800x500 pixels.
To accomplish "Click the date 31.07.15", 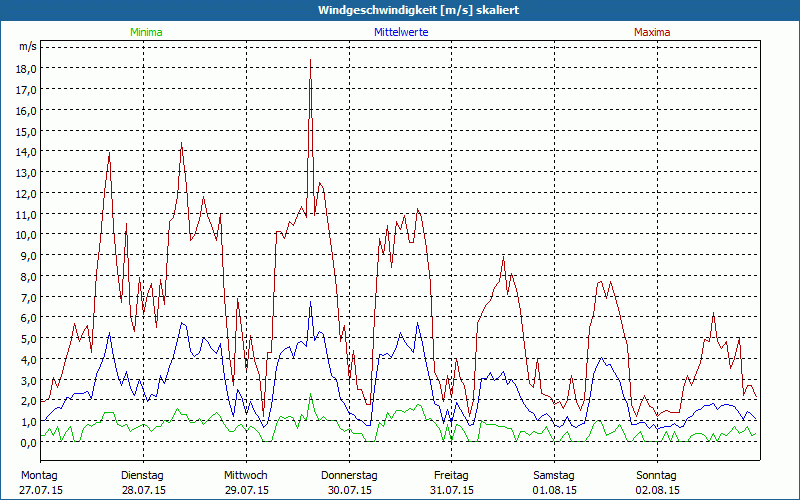I will 452,490.
